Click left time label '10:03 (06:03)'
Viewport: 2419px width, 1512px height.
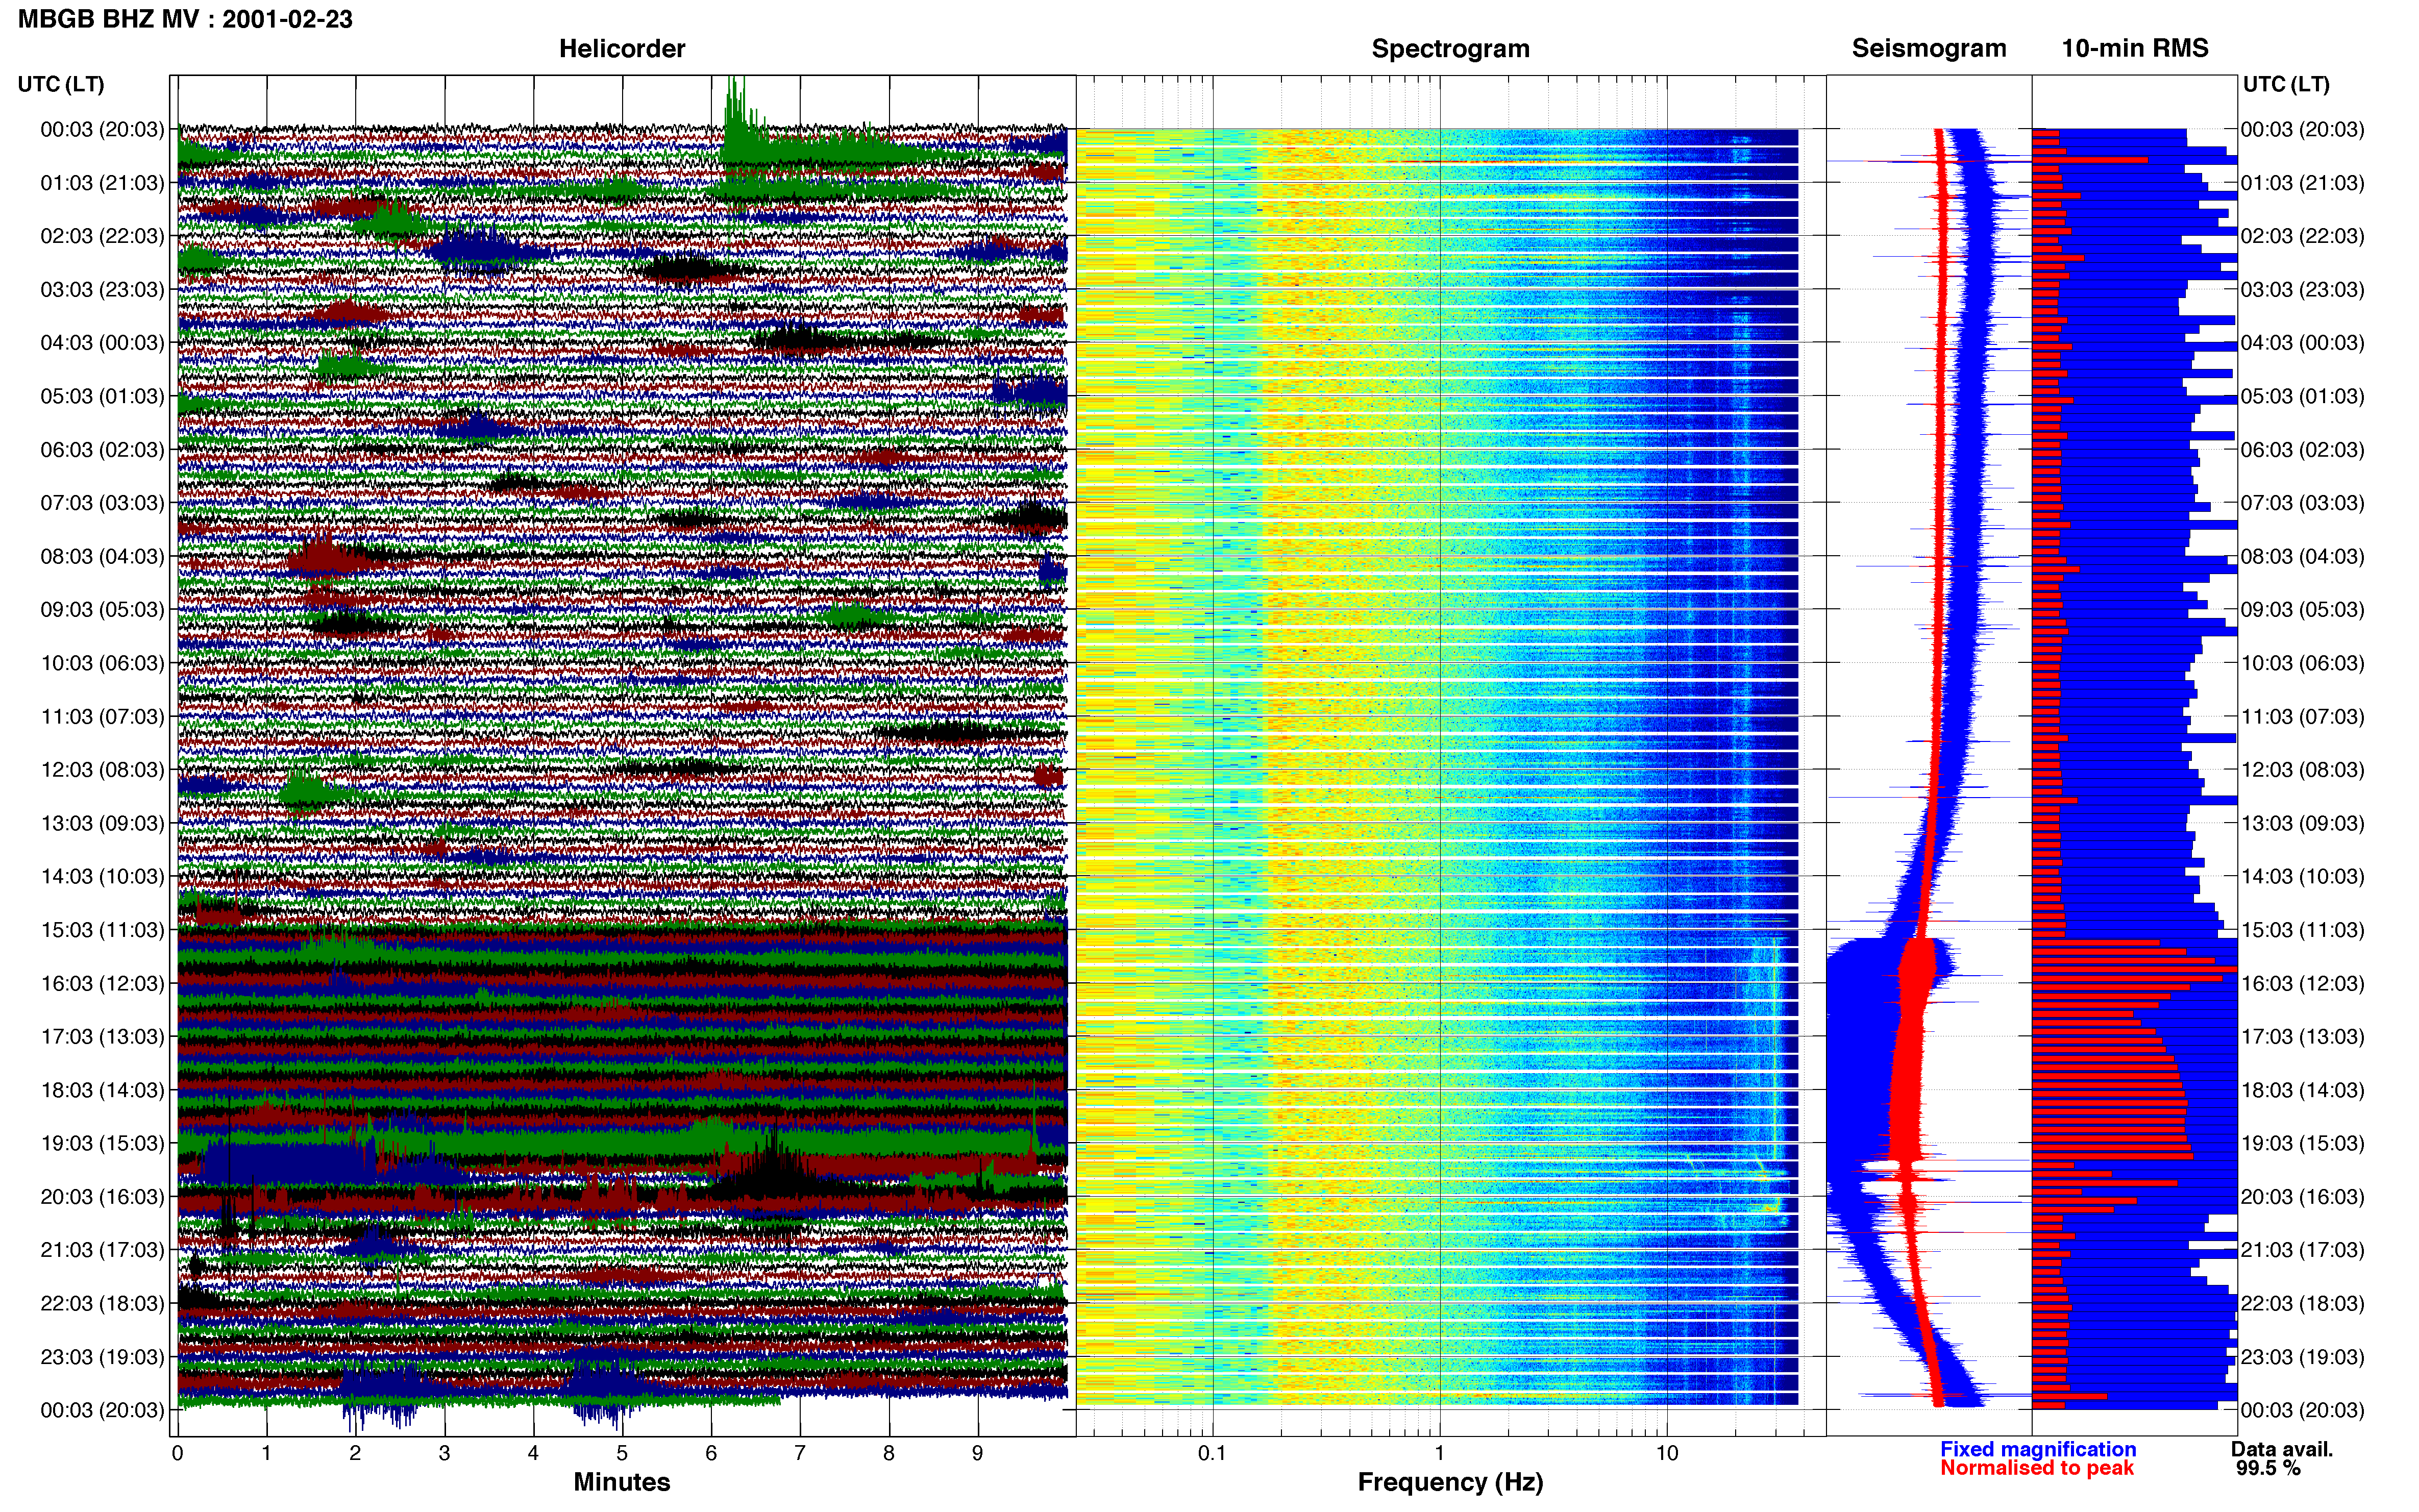tap(102, 663)
